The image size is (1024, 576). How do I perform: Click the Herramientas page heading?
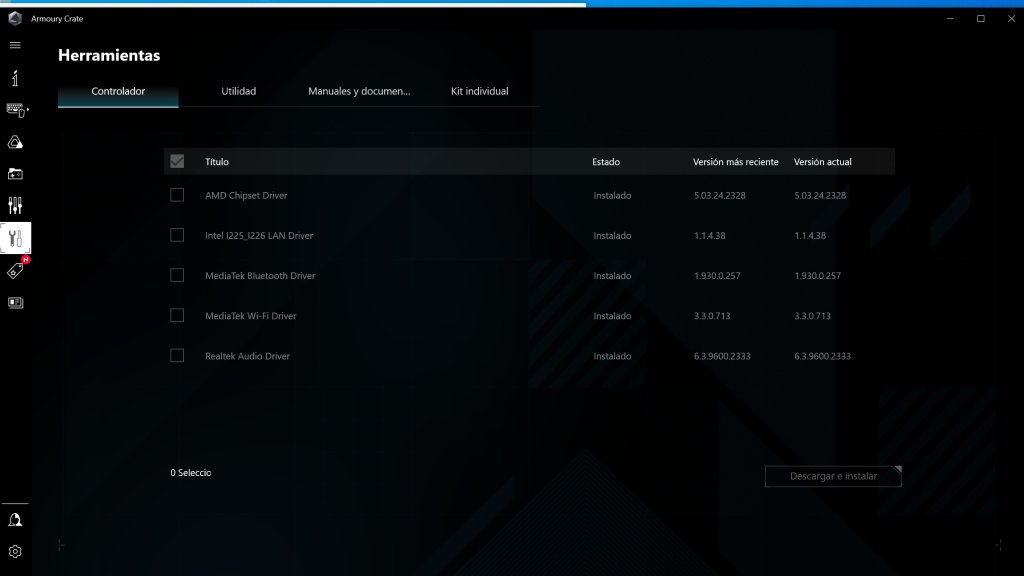(109, 56)
